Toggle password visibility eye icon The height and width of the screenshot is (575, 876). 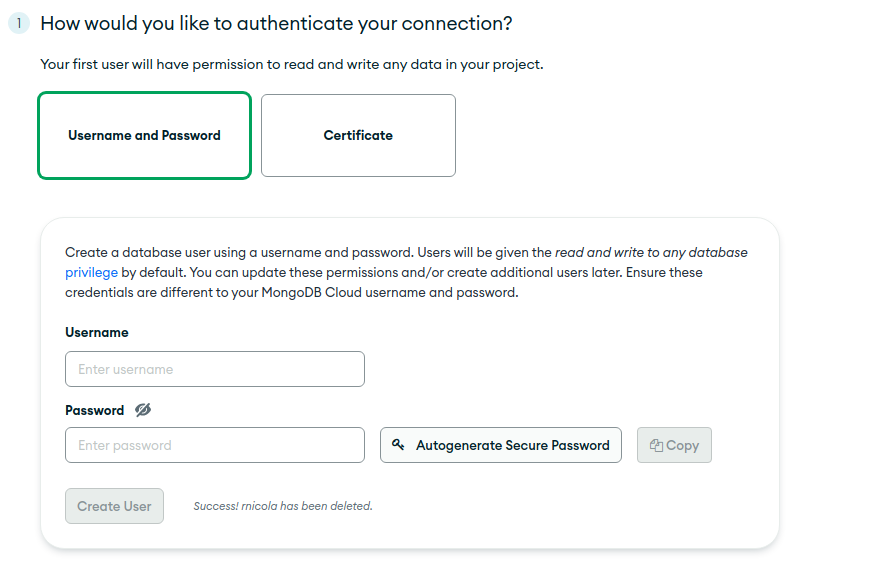(143, 410)
